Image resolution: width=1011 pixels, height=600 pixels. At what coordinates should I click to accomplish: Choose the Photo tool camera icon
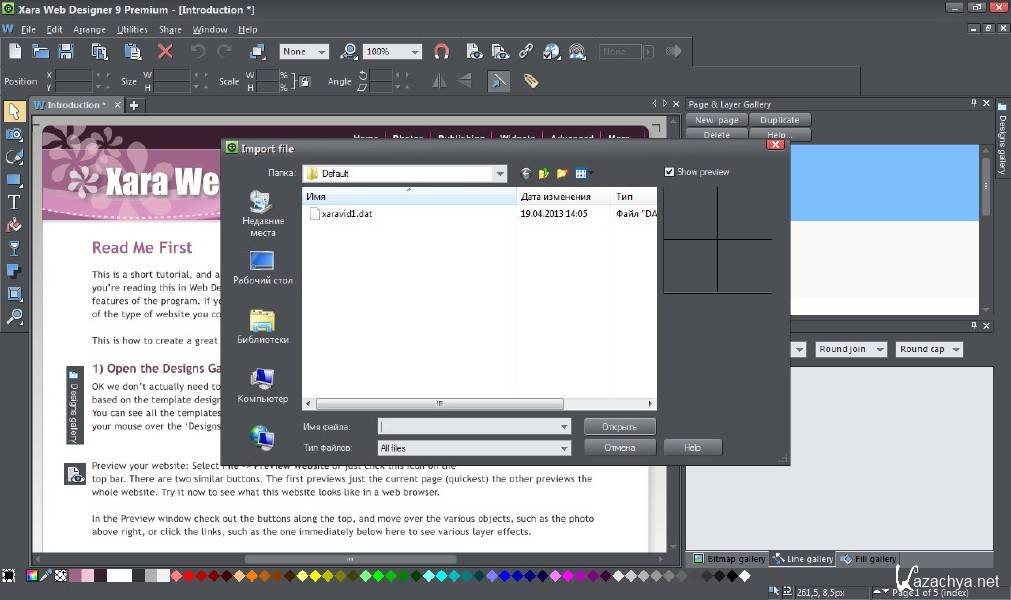(x=14, y=134)
